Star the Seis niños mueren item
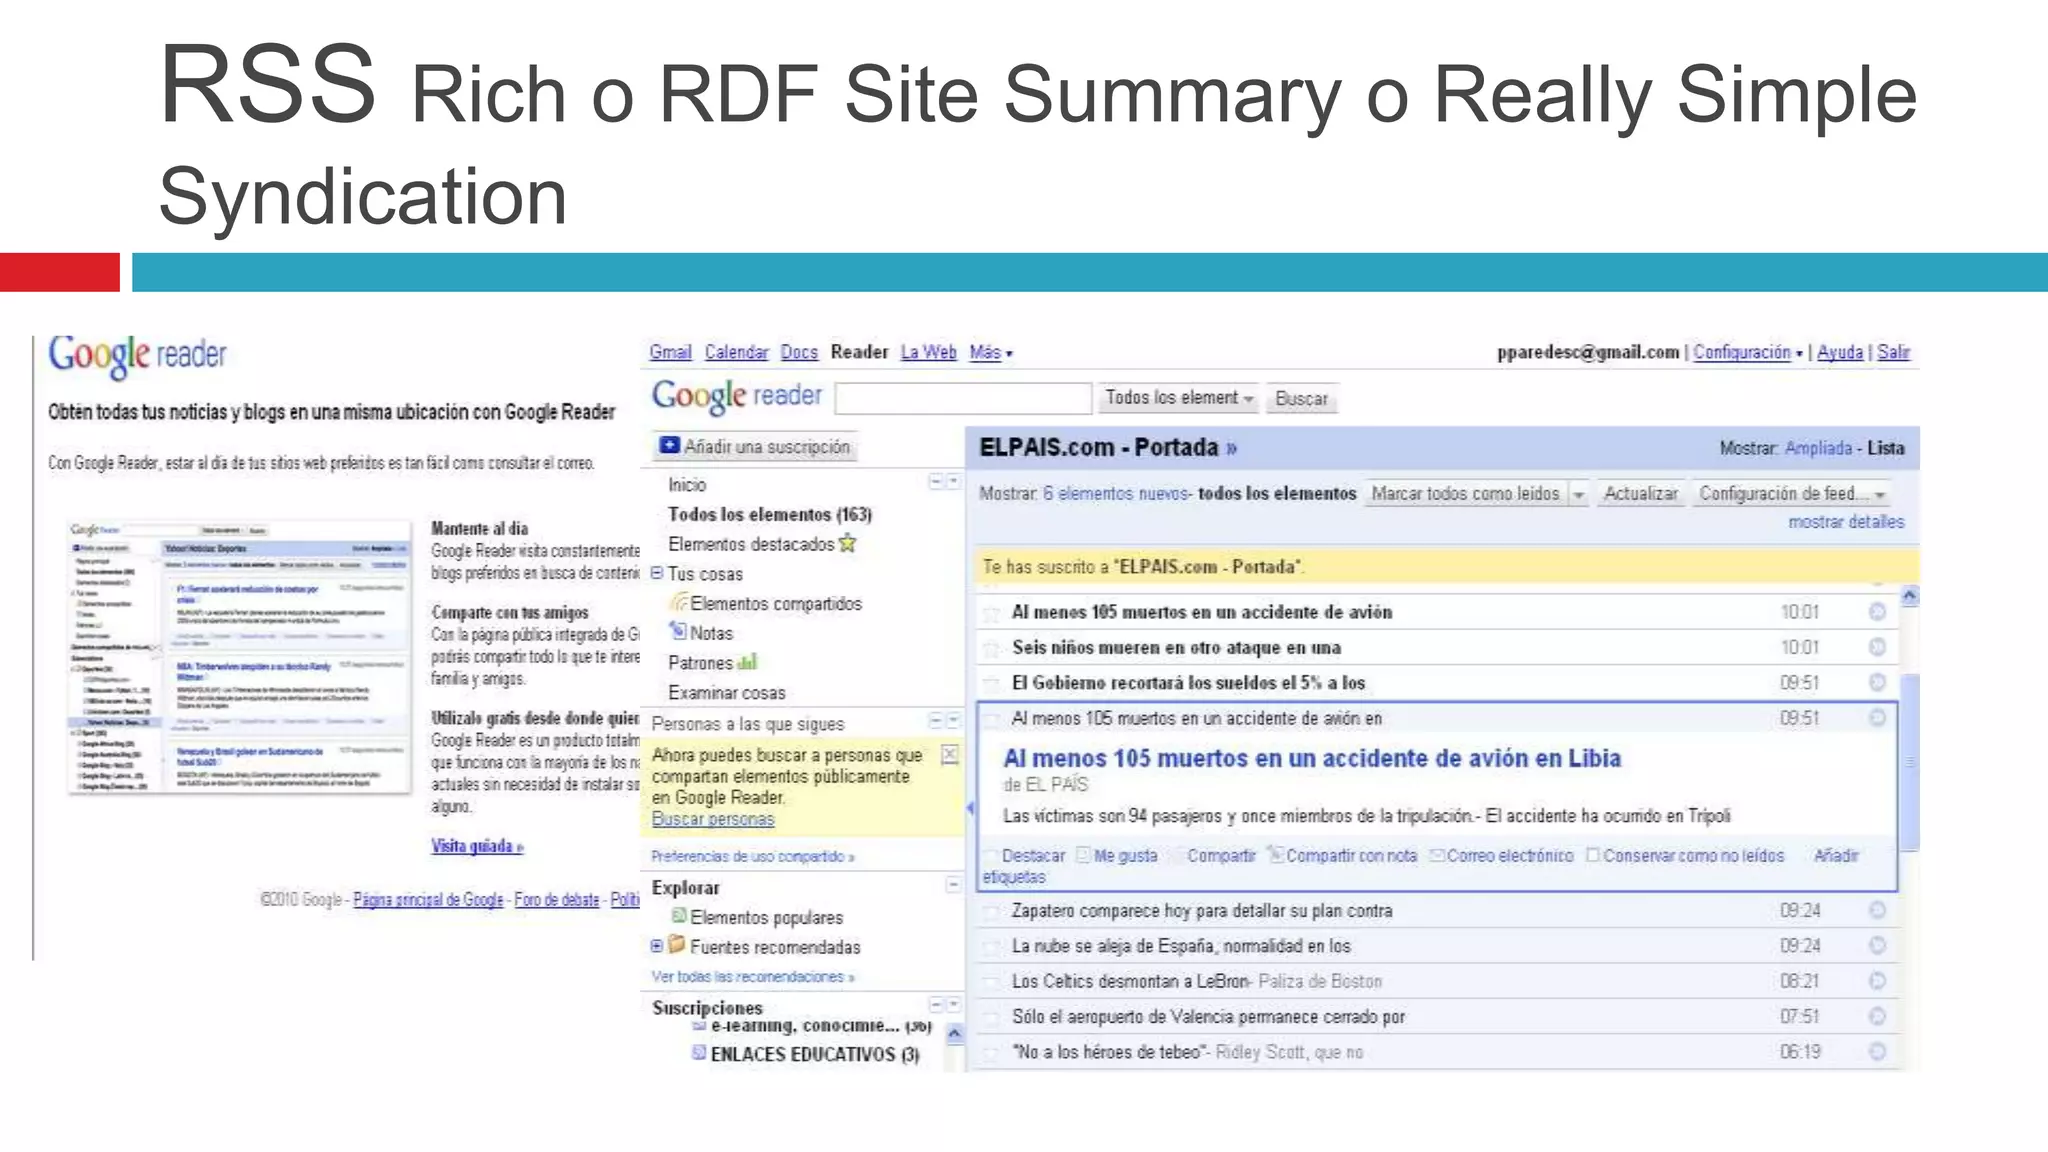Screen dimensions: 2048x1152 [x=991, y=648]
